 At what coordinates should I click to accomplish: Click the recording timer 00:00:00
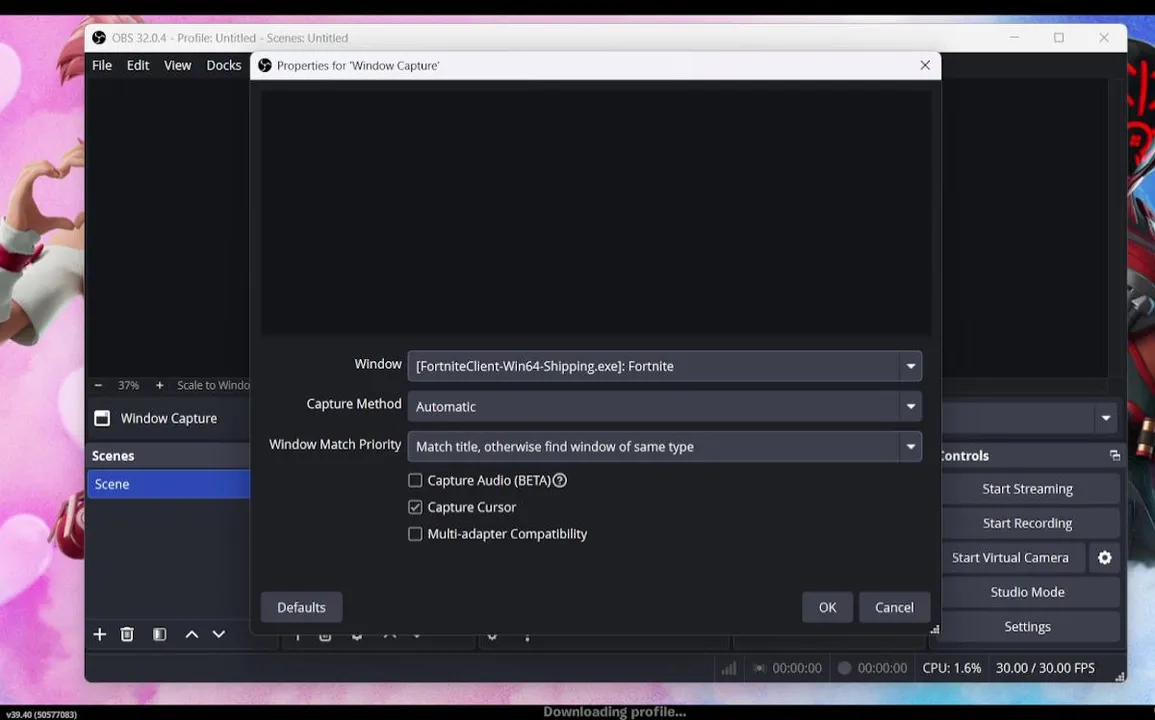[x=882, y=668]
